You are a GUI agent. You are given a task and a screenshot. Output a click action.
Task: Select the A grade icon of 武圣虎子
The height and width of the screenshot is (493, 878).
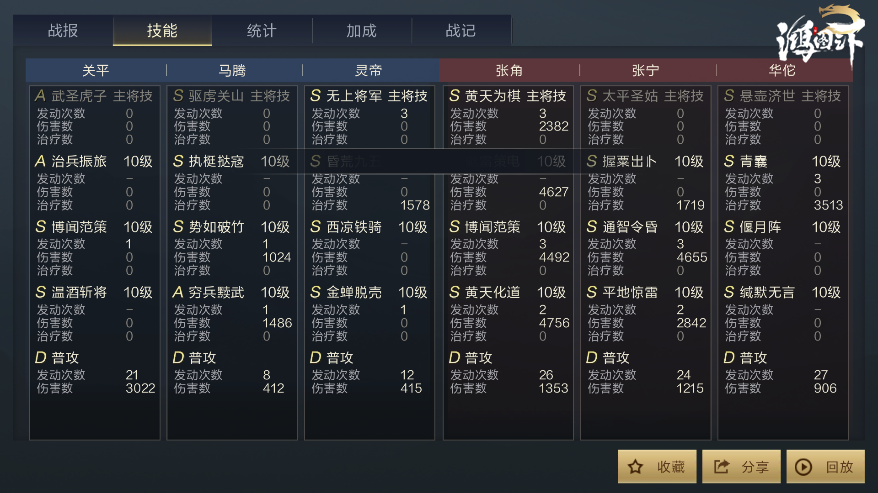40,96
